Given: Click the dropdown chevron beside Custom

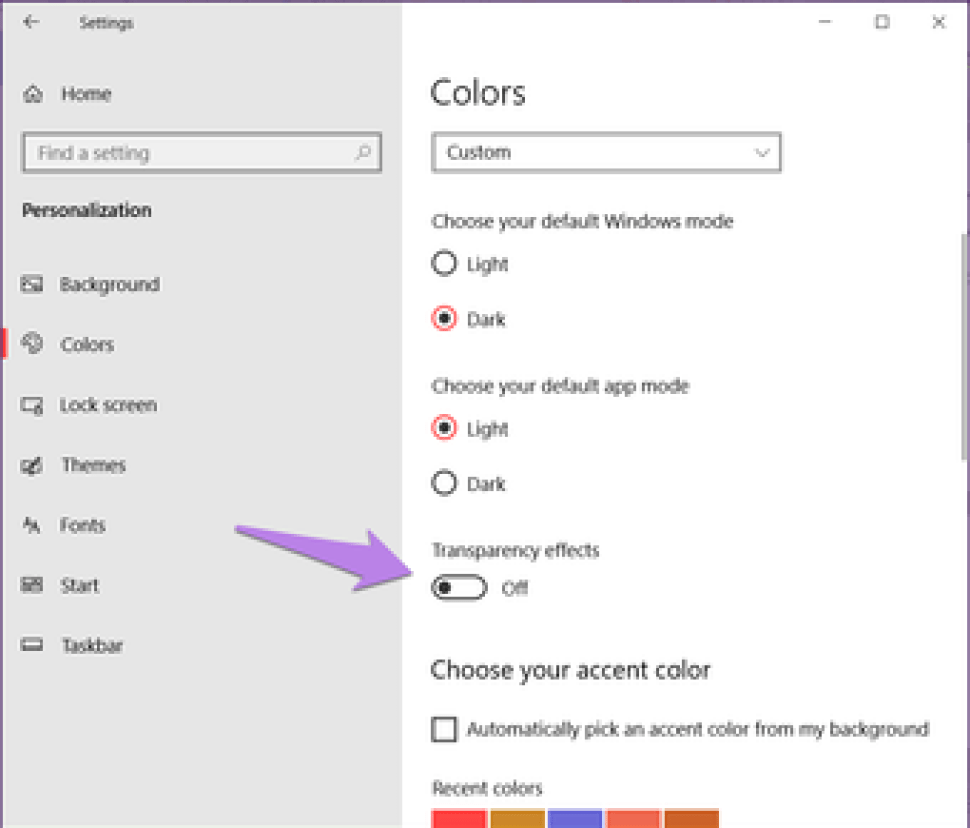Looking at the screenshot, I should (x=762, y=153).
